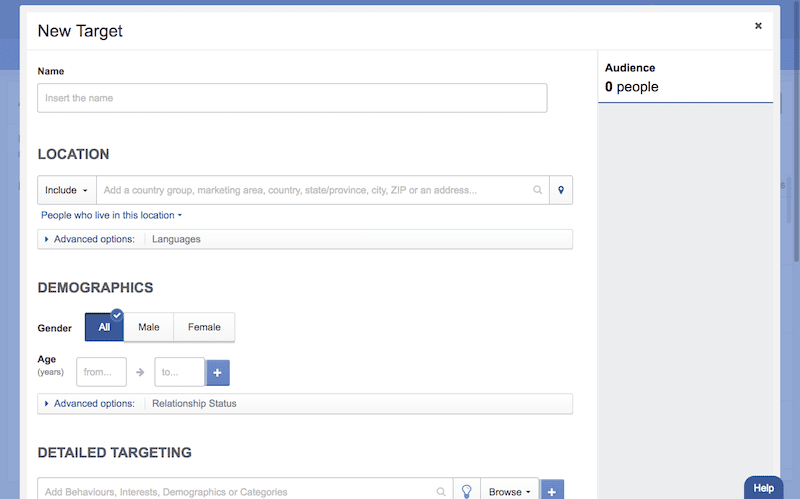Select the All gender option

tap(104, 327)
